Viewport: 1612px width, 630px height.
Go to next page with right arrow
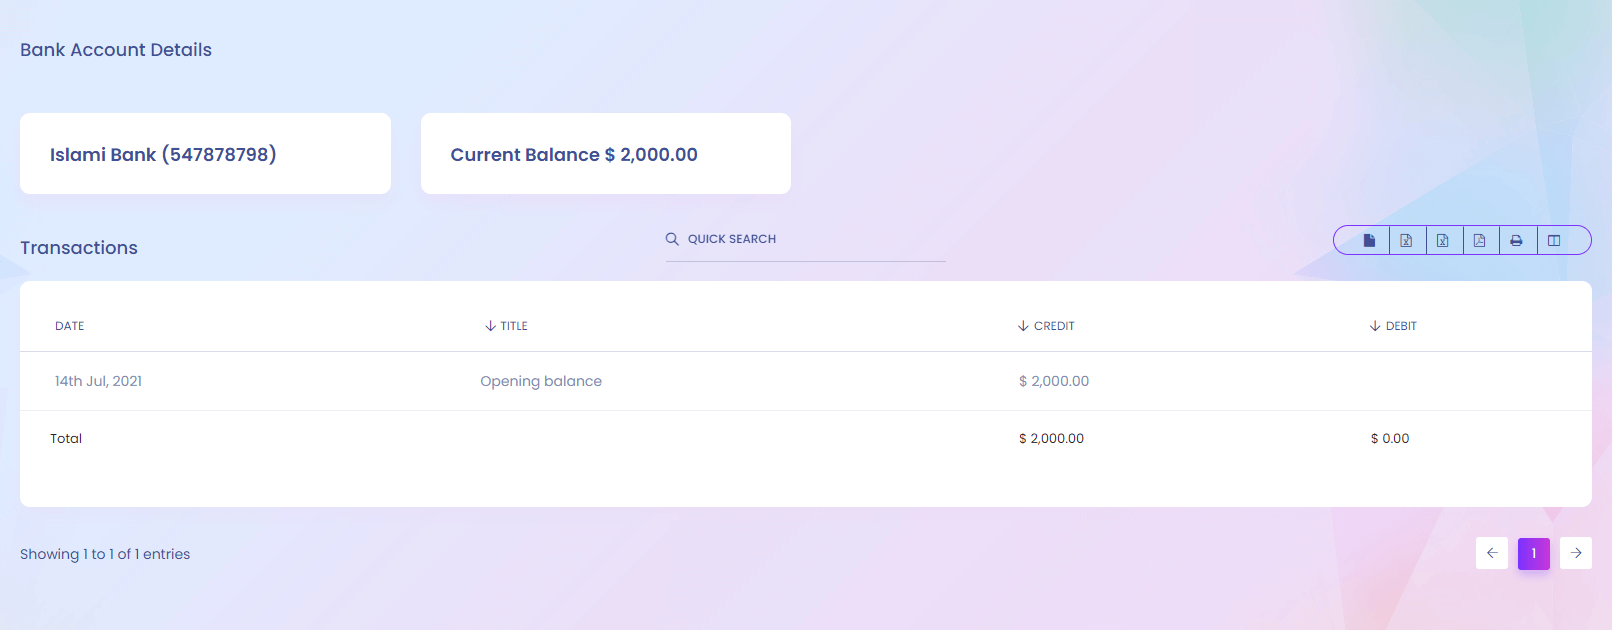point(1576,553)
